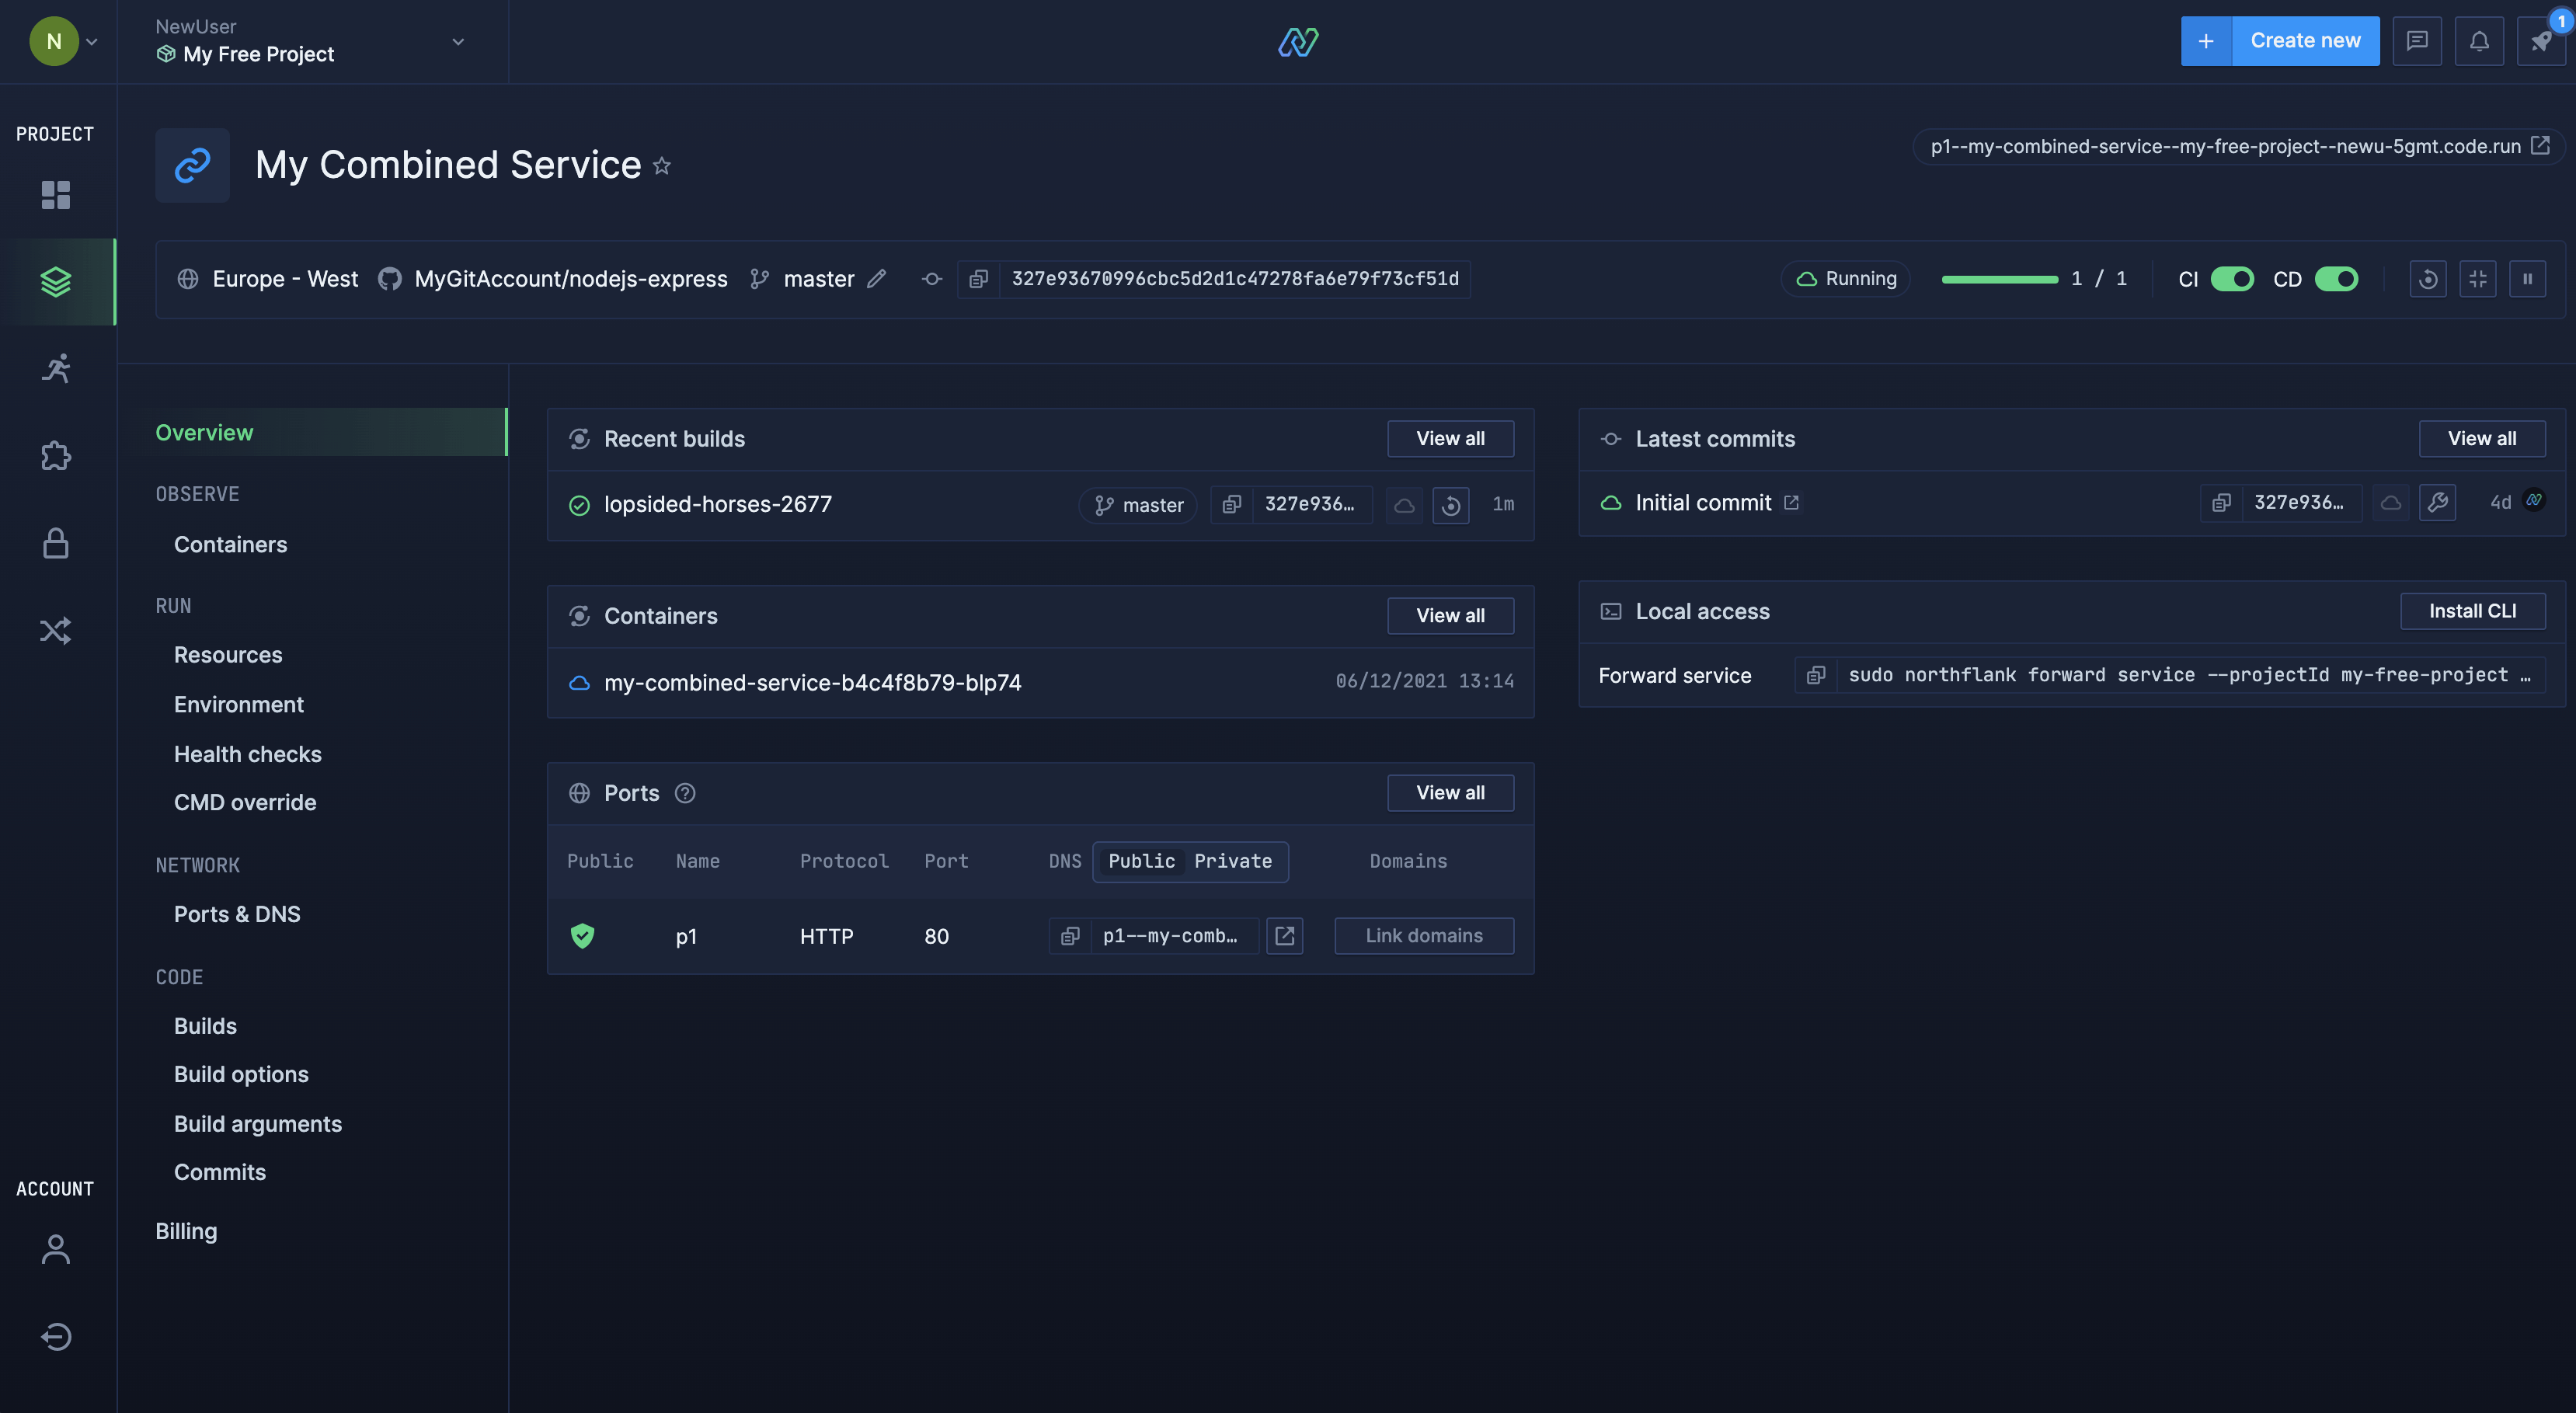Click the restart service icon in header
The image size is (2576, 1413).
tap(2427, 279)
